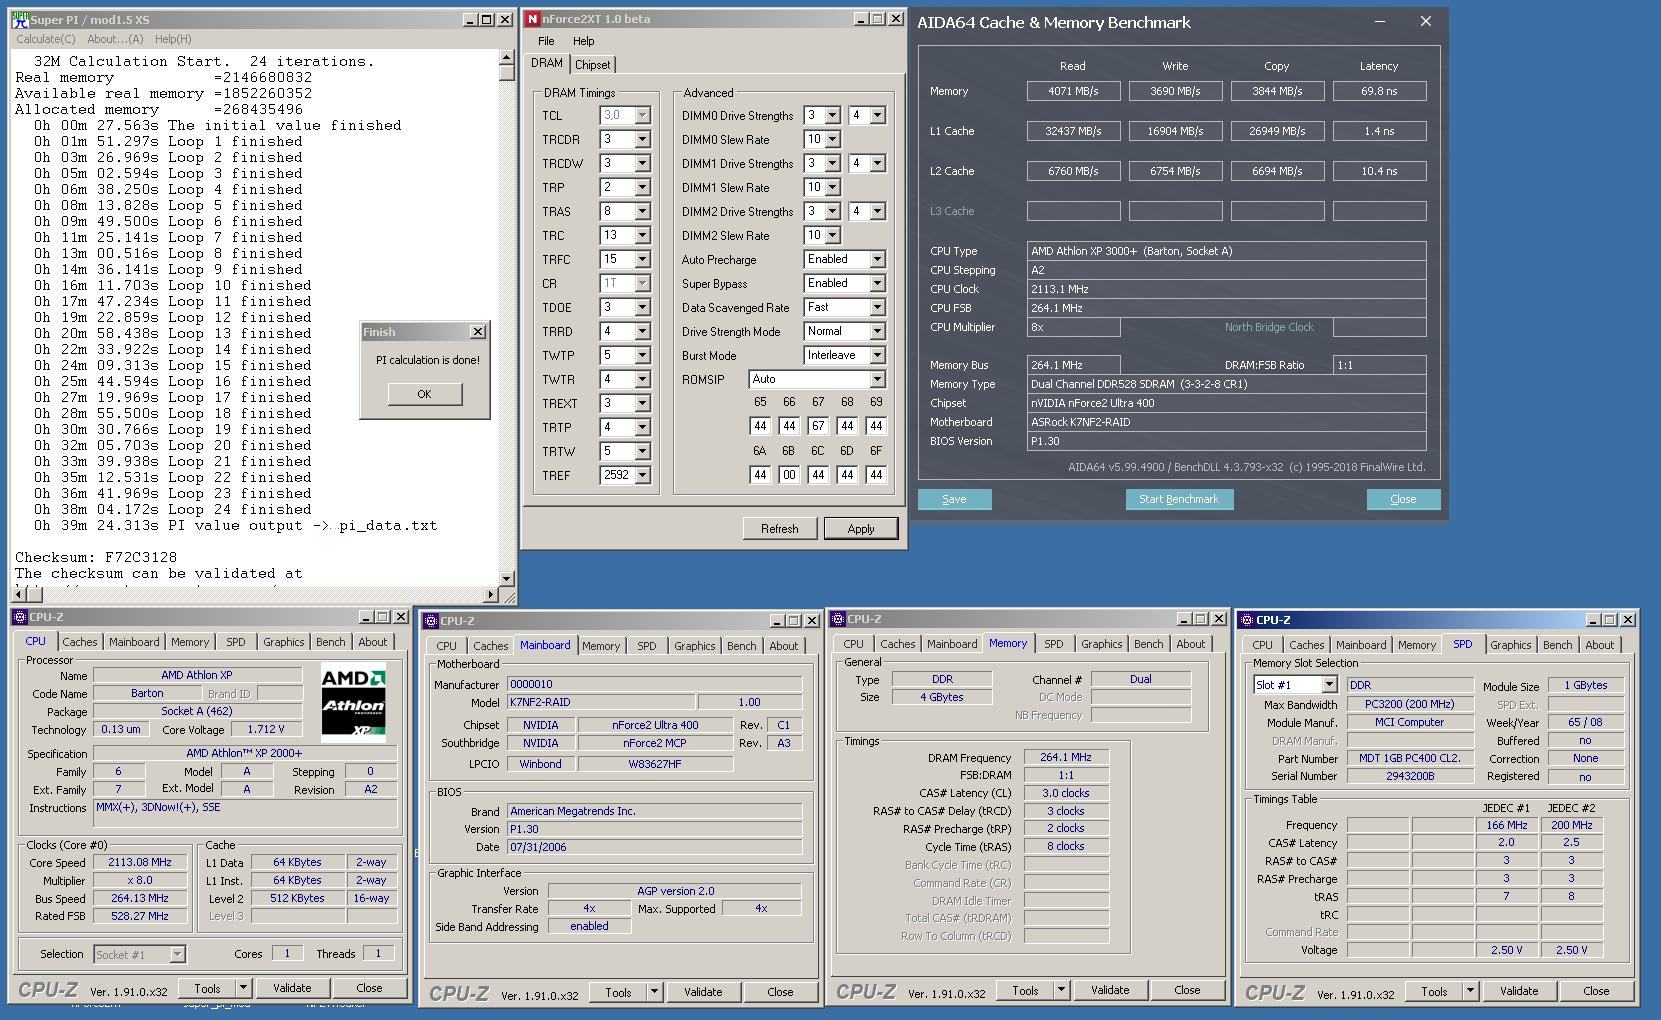The height and width of the screenshot is (1020, 1661).
Task: Click Close in the CPU-Z SPD window
Action: coord(1596,991)
